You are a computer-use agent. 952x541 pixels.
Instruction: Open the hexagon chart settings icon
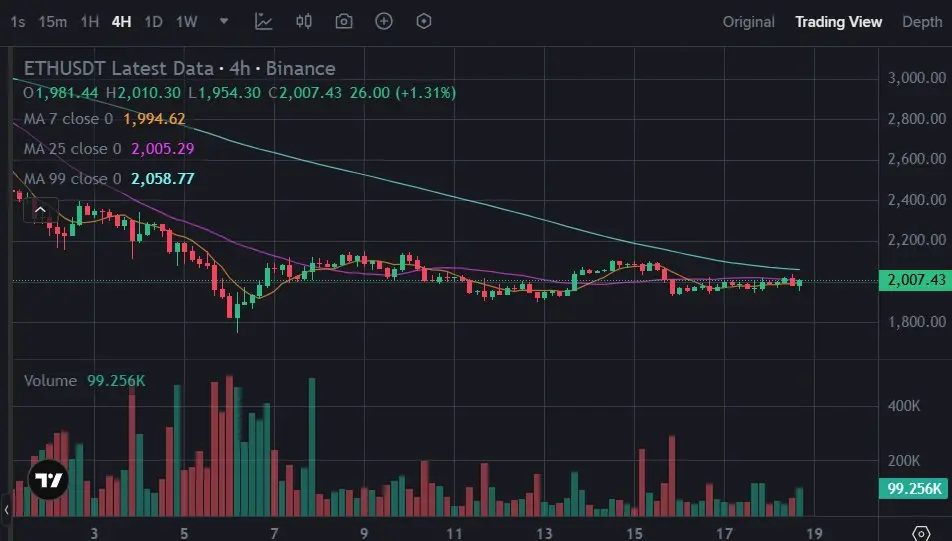click(x=424, y=22)
